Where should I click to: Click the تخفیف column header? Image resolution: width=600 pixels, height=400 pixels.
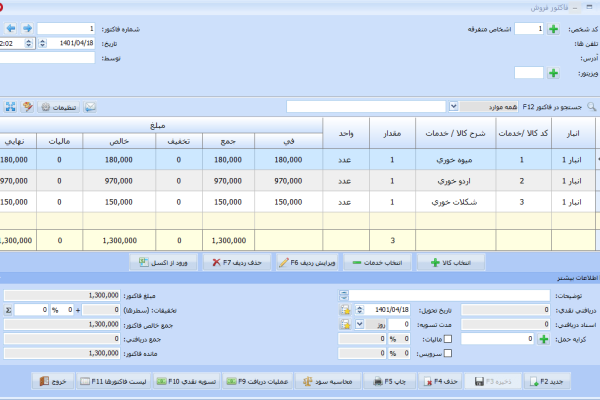pos(179,141)
